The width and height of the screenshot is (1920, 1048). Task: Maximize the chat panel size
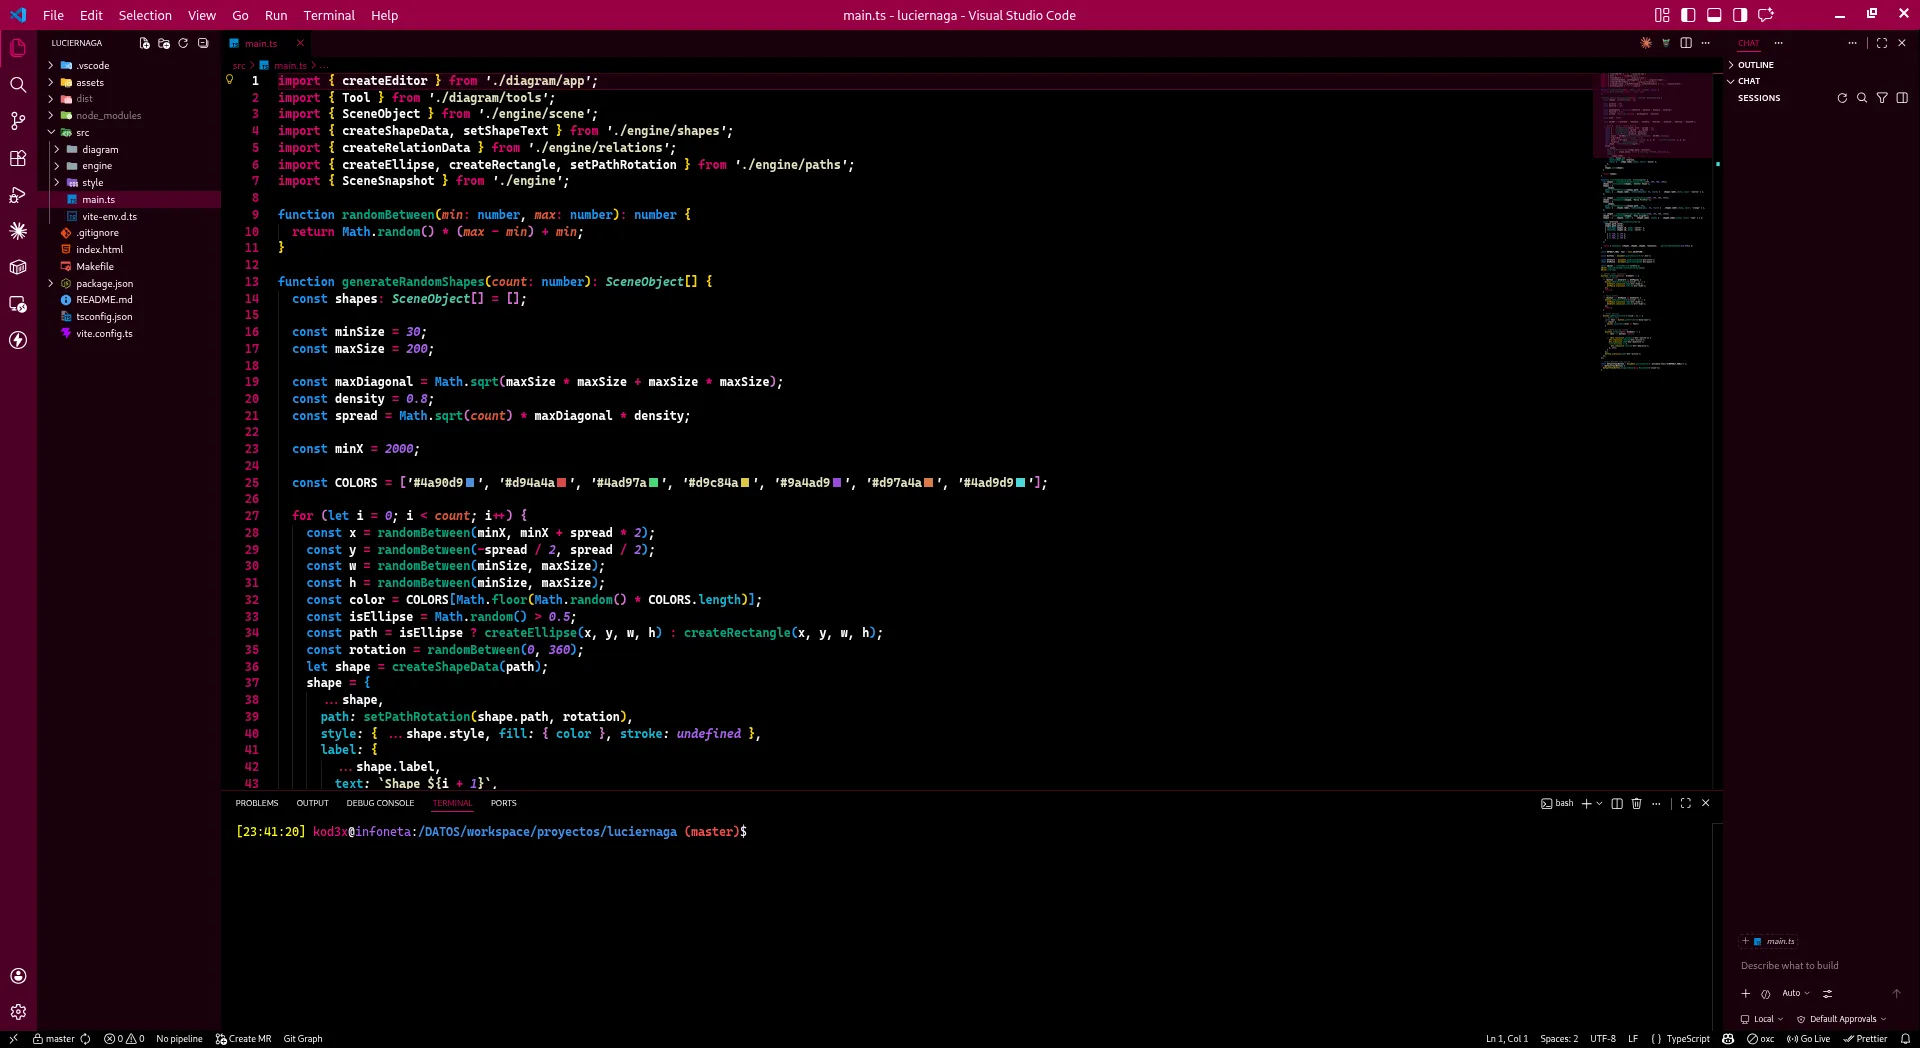pyautogui.click(x=1882, y=43)
